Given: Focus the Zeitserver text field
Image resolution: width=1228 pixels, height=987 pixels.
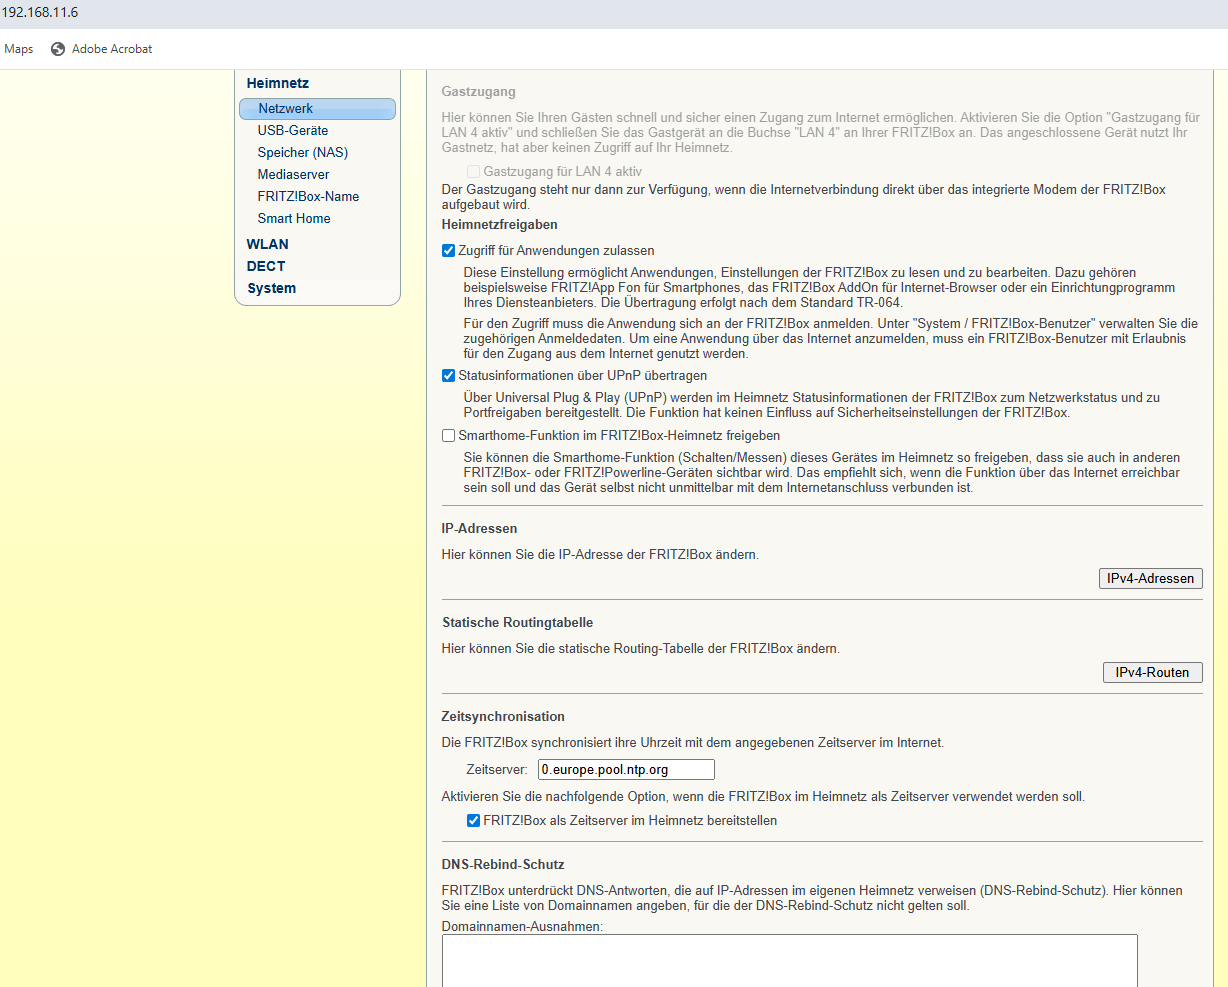Looking at the screenshot, I should pyautogui.click(x=626, y=770).
